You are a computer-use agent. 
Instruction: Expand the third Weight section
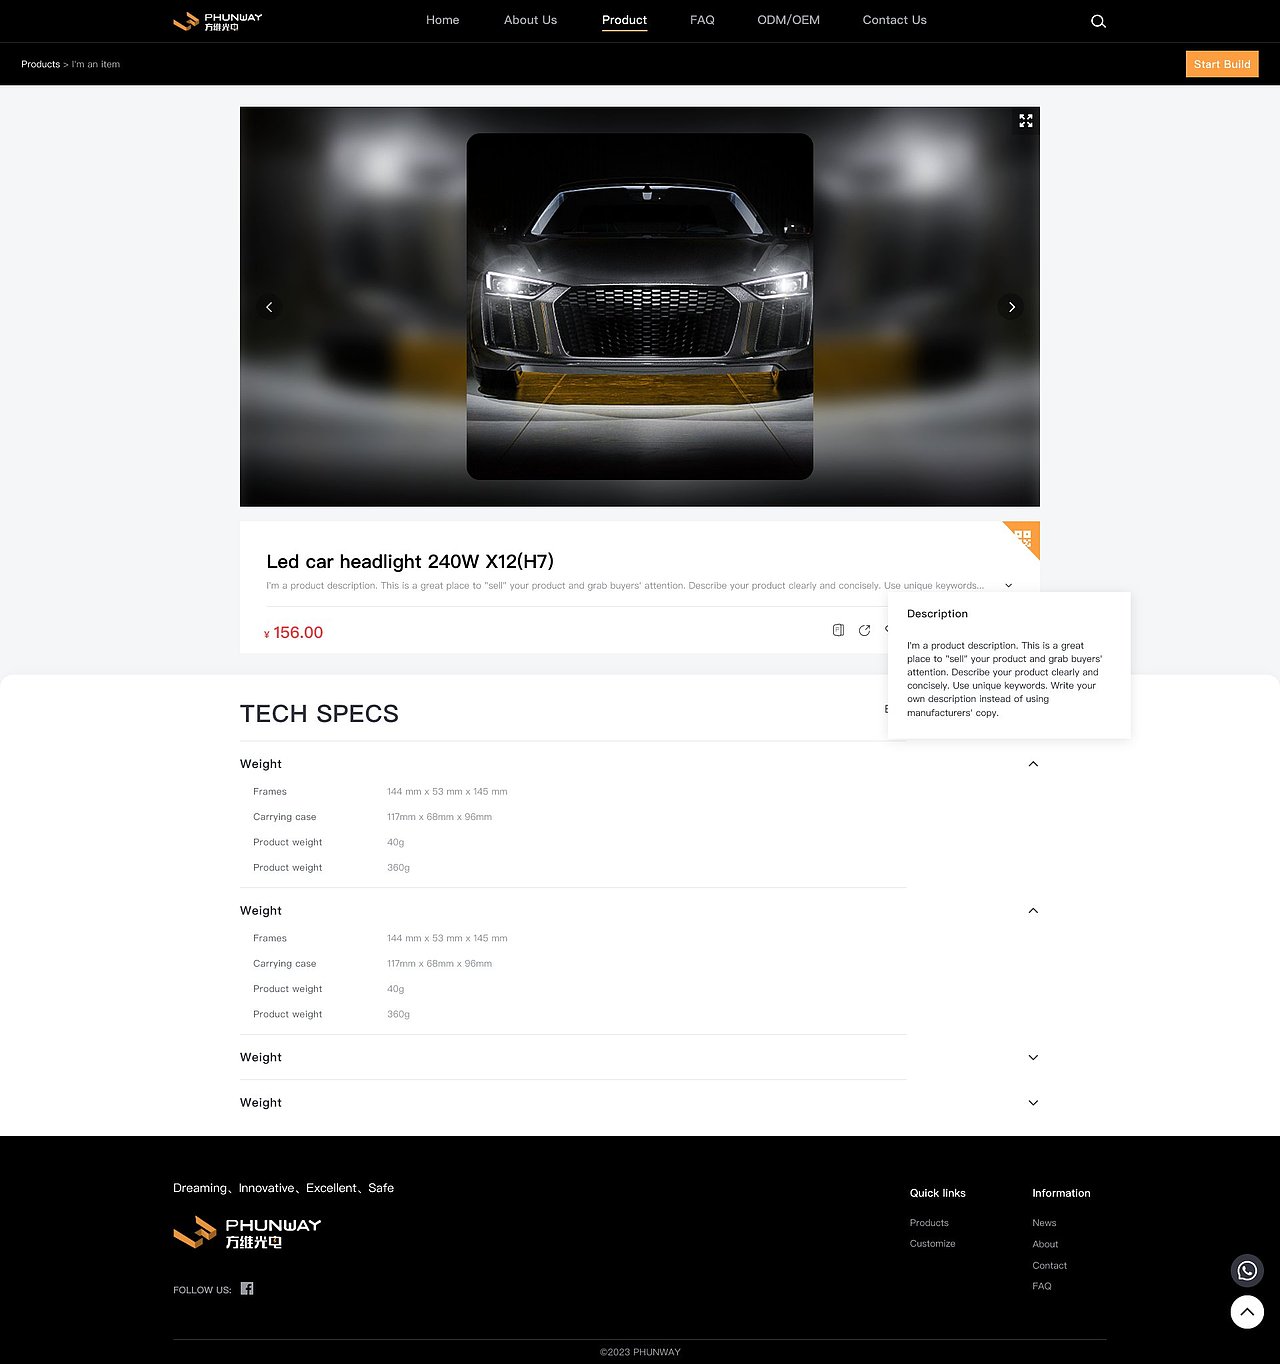point(1033,1058)
